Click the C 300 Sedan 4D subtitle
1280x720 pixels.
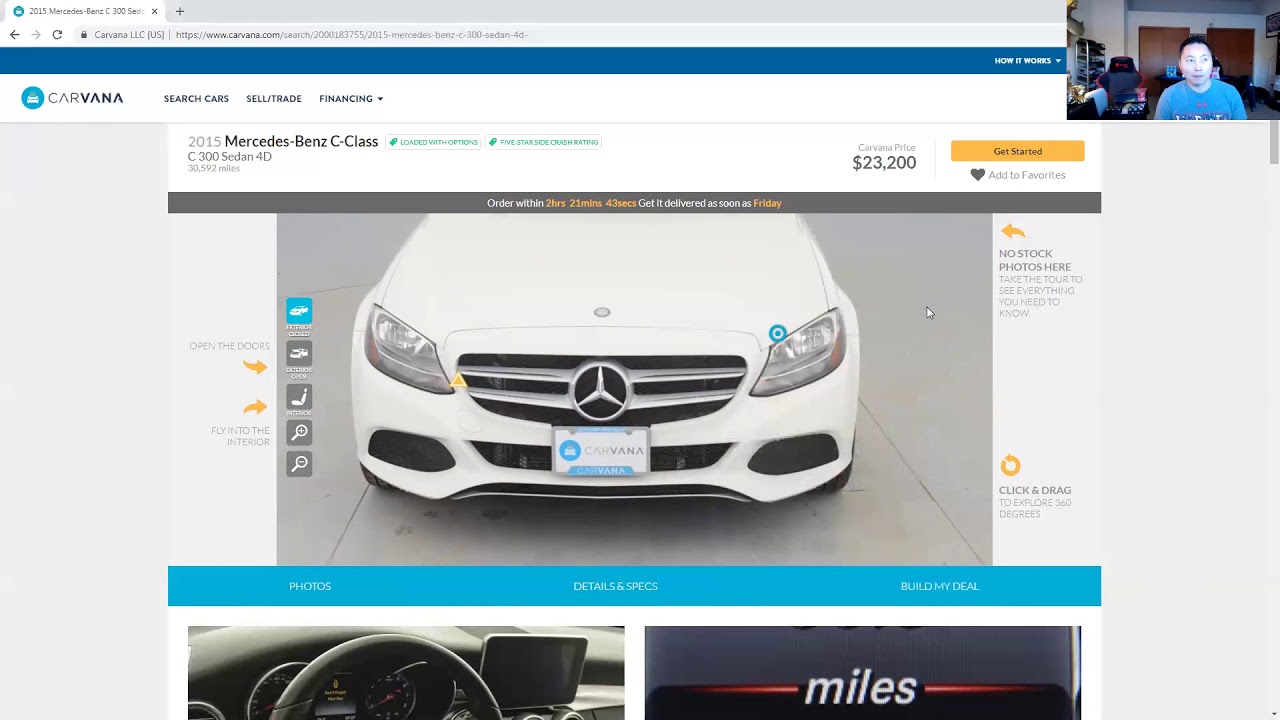point(230,157)
